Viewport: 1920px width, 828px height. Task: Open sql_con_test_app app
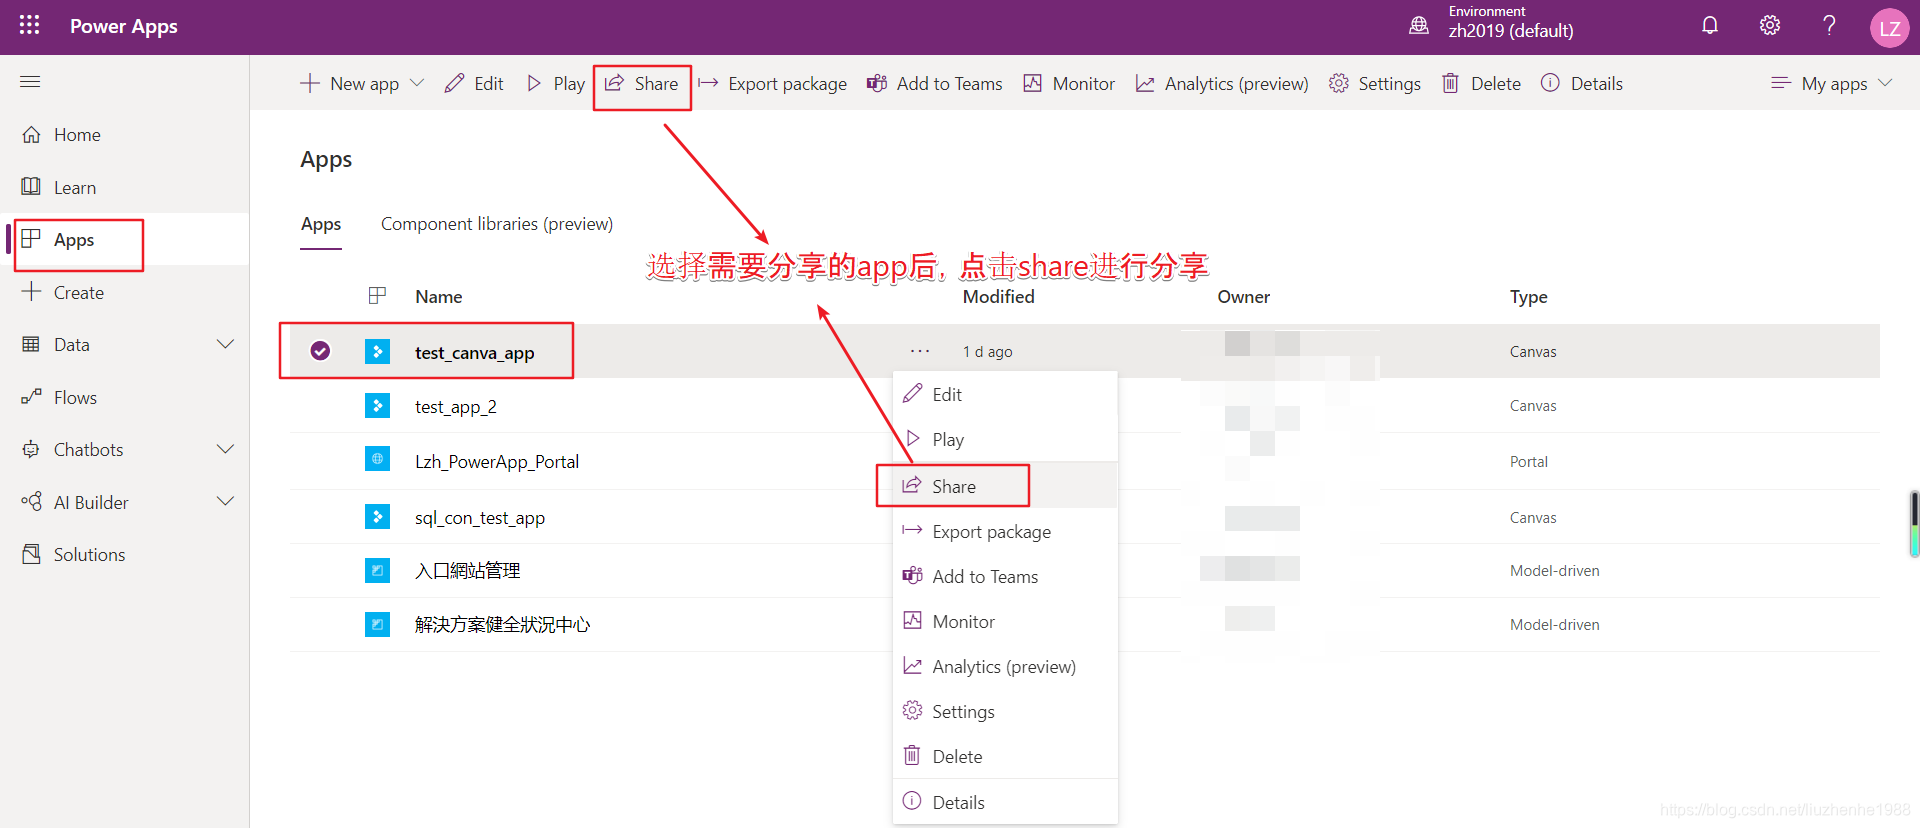480,518
